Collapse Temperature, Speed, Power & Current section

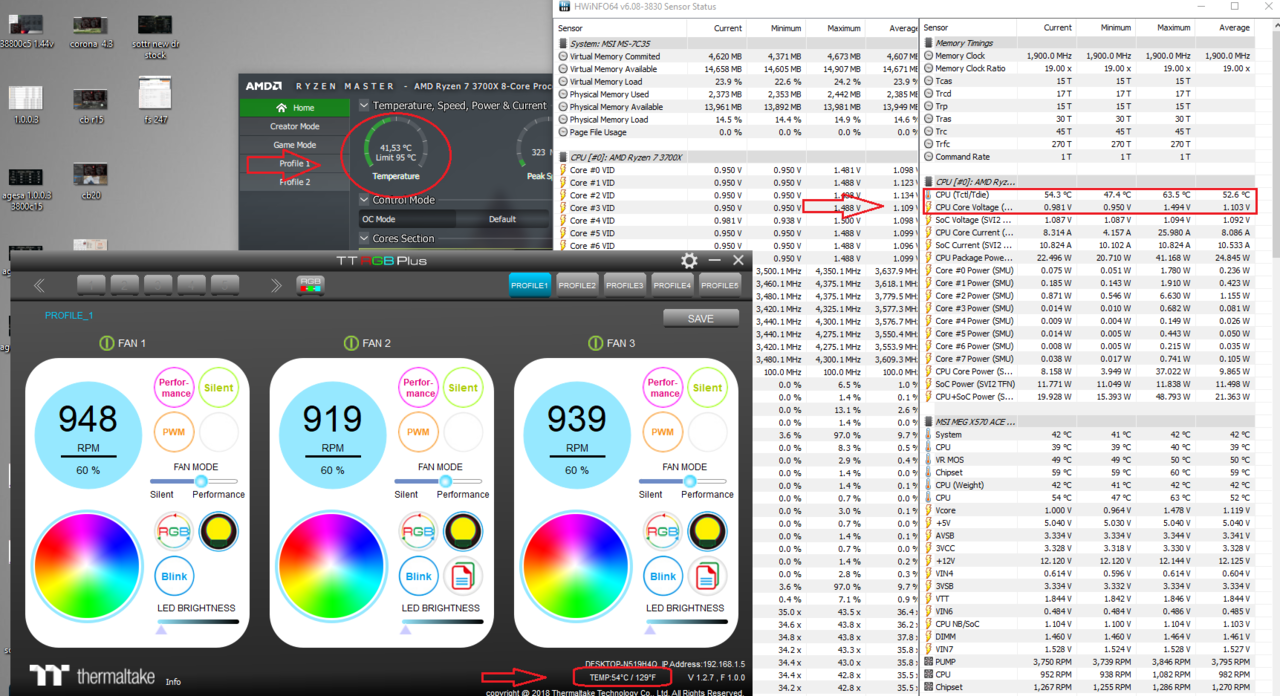point(364,105)
